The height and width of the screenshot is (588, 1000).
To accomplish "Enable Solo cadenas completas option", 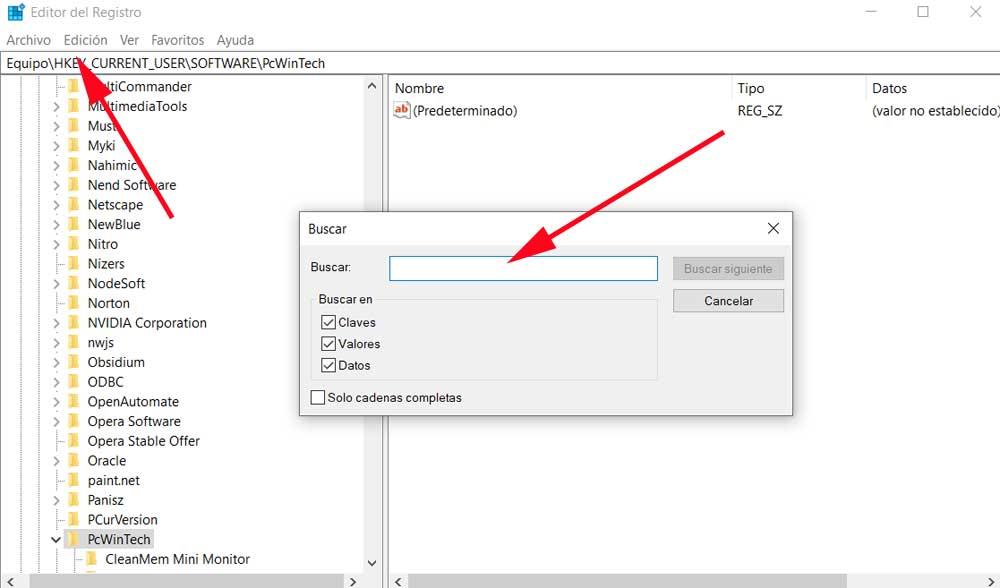I will coord(318,397).
